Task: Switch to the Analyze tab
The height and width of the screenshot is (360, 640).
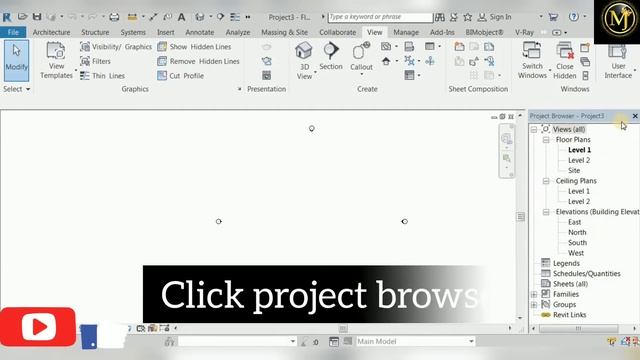Action: (238, 32)
